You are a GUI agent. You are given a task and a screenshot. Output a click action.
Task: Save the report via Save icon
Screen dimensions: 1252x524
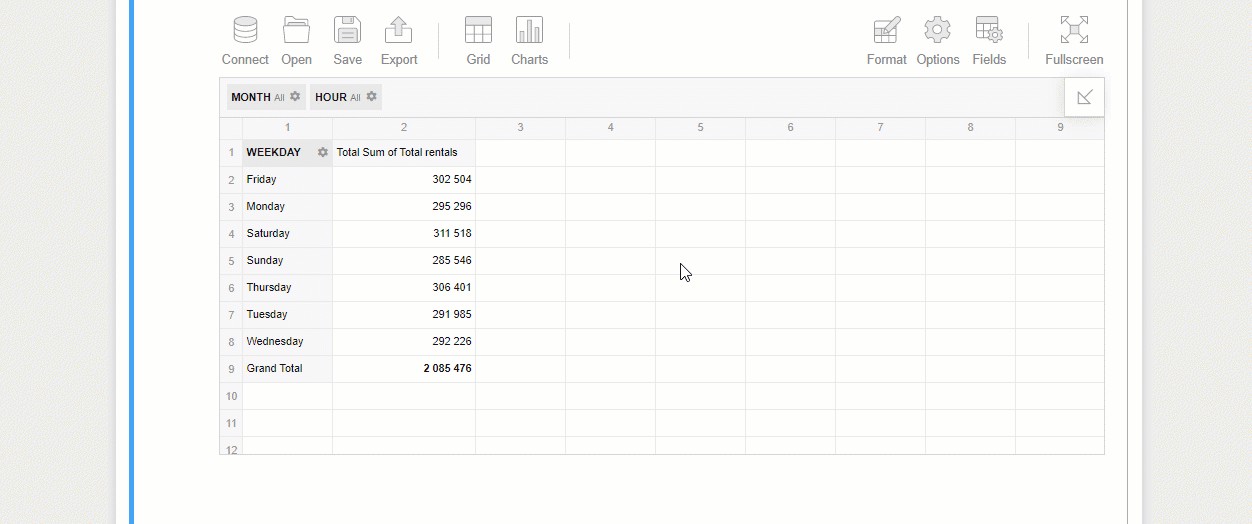coord(347,30)
